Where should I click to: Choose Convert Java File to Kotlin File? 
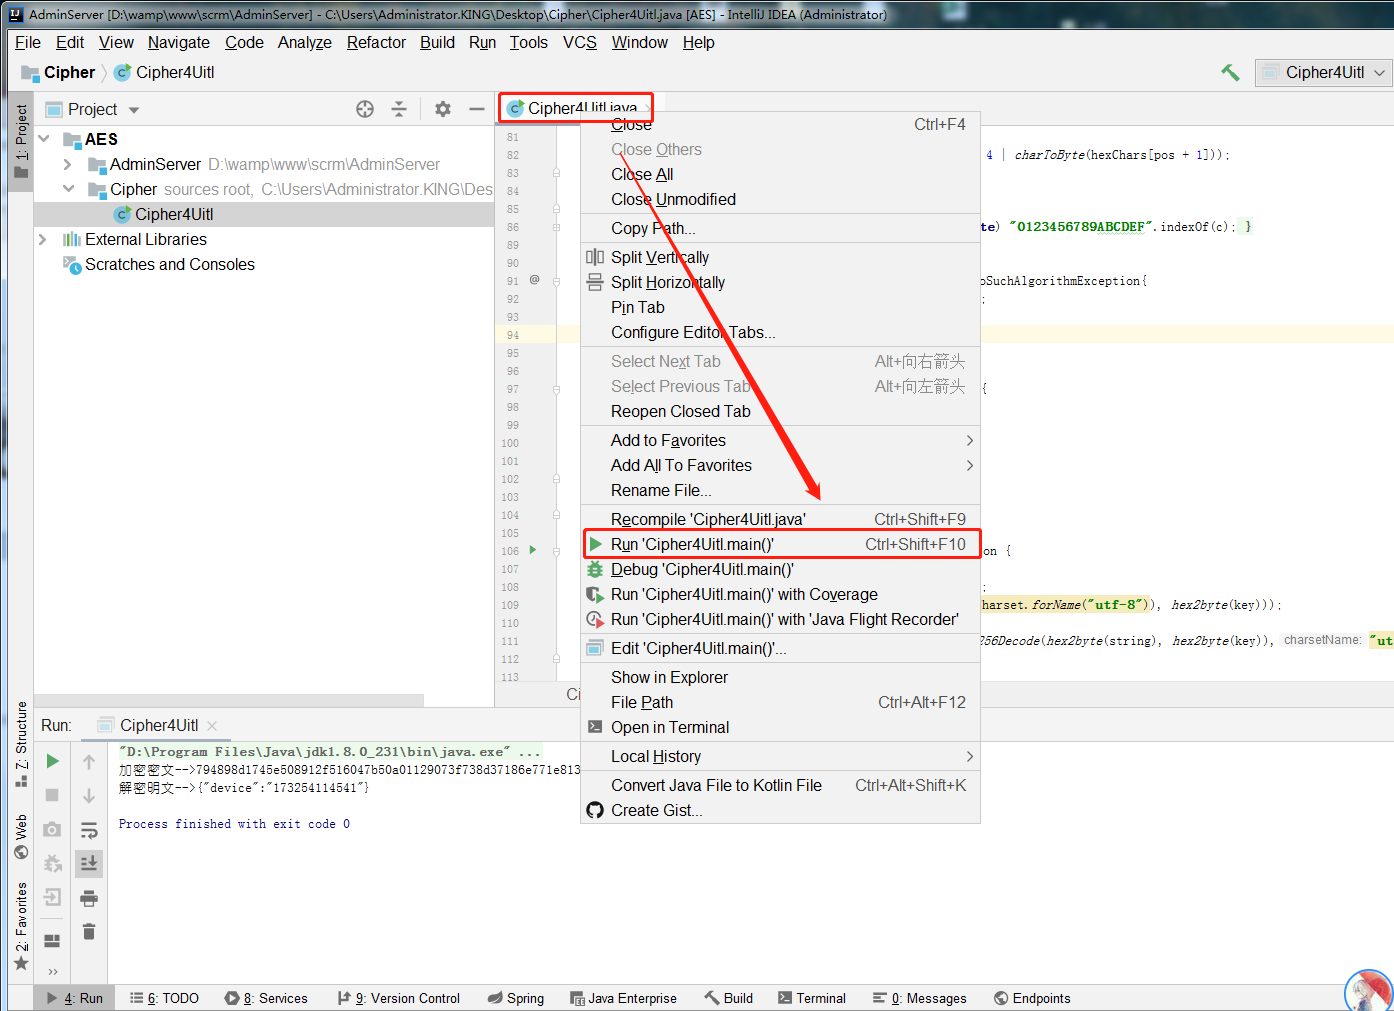pyautogui.click(x=780, y=785)
